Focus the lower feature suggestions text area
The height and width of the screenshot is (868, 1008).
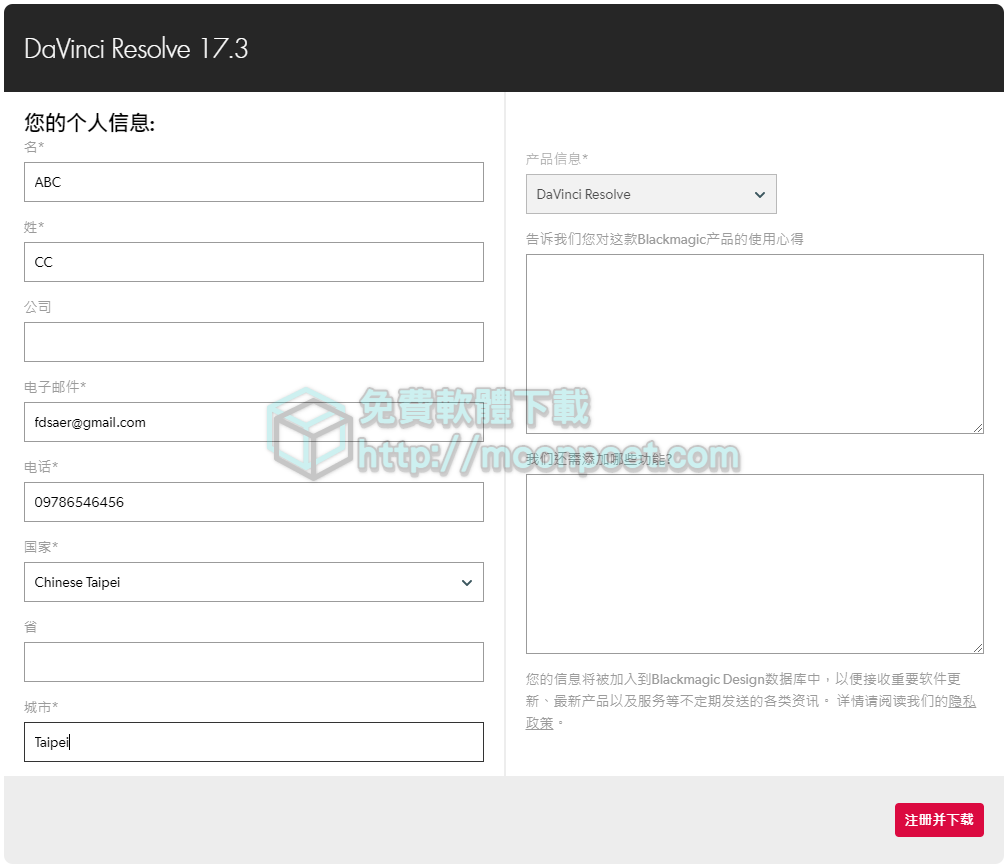(x=754, y=563)
